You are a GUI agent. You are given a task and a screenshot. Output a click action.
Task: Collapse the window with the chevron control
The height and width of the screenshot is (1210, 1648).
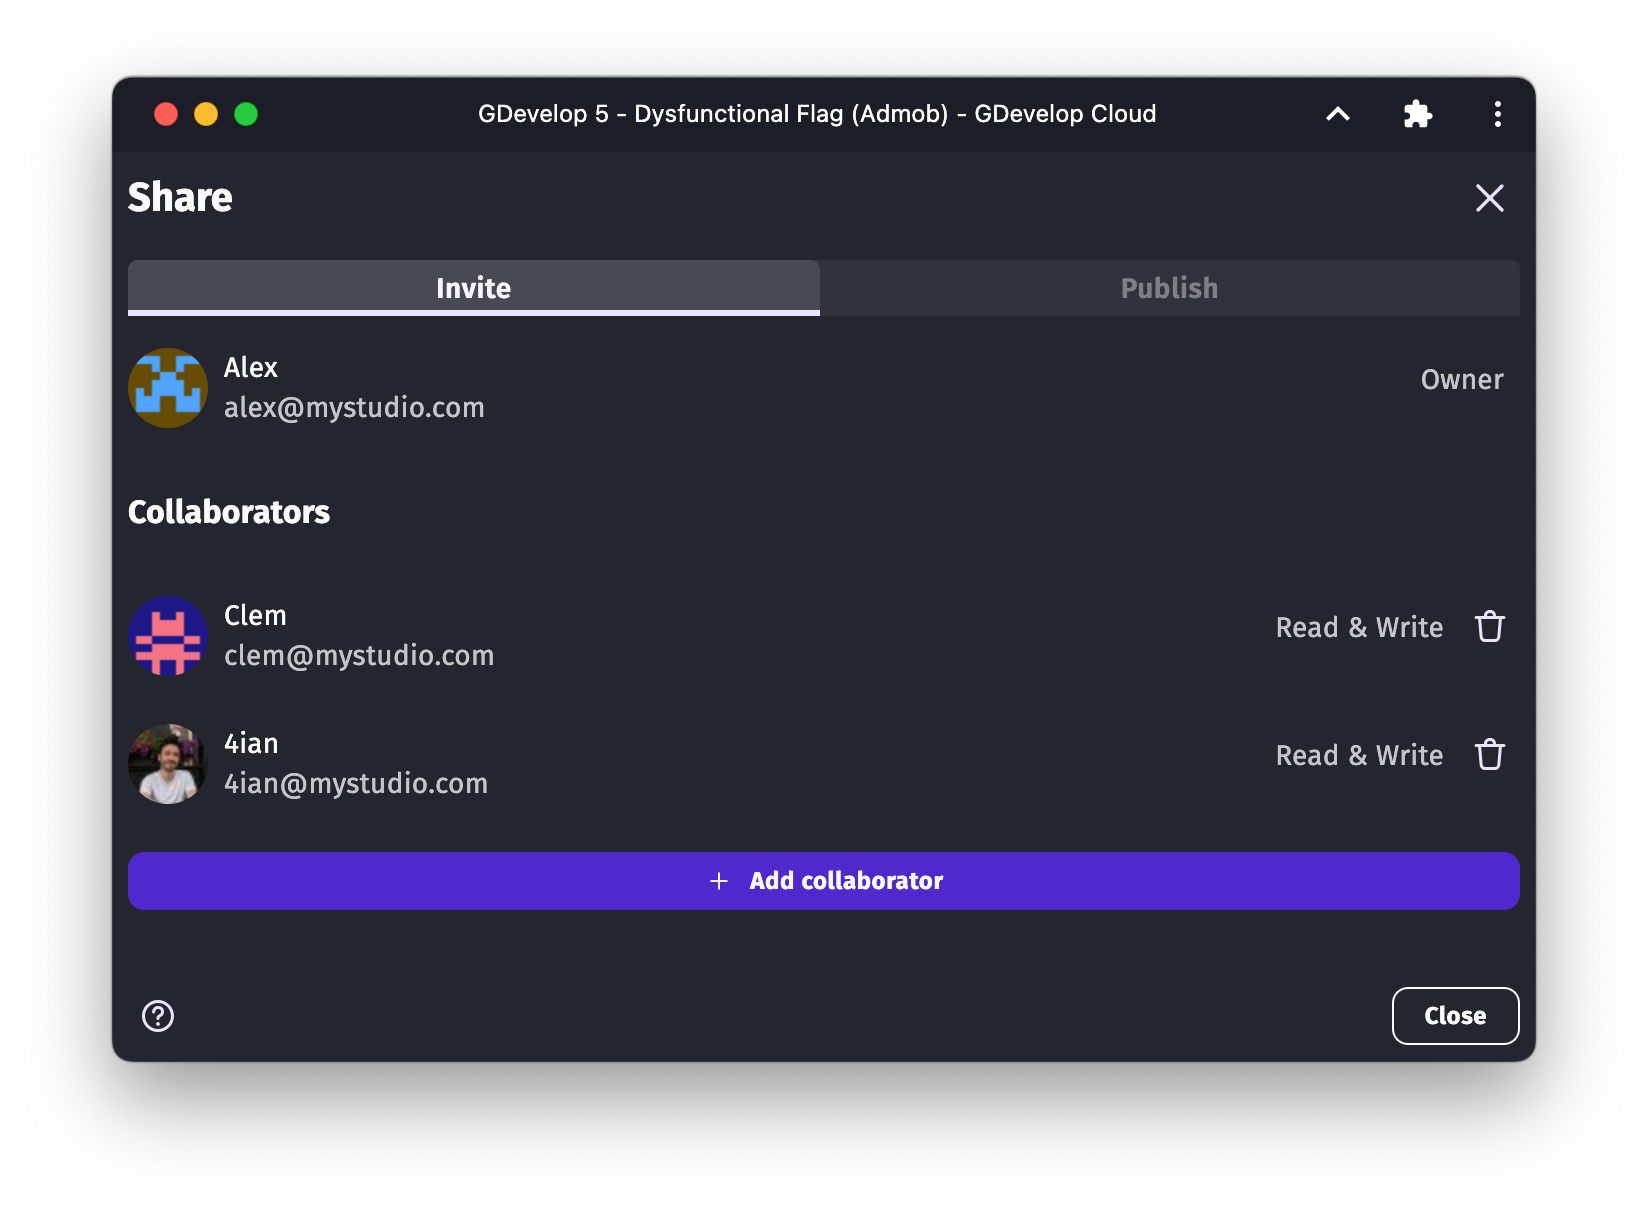click(x=1337, y=114)
